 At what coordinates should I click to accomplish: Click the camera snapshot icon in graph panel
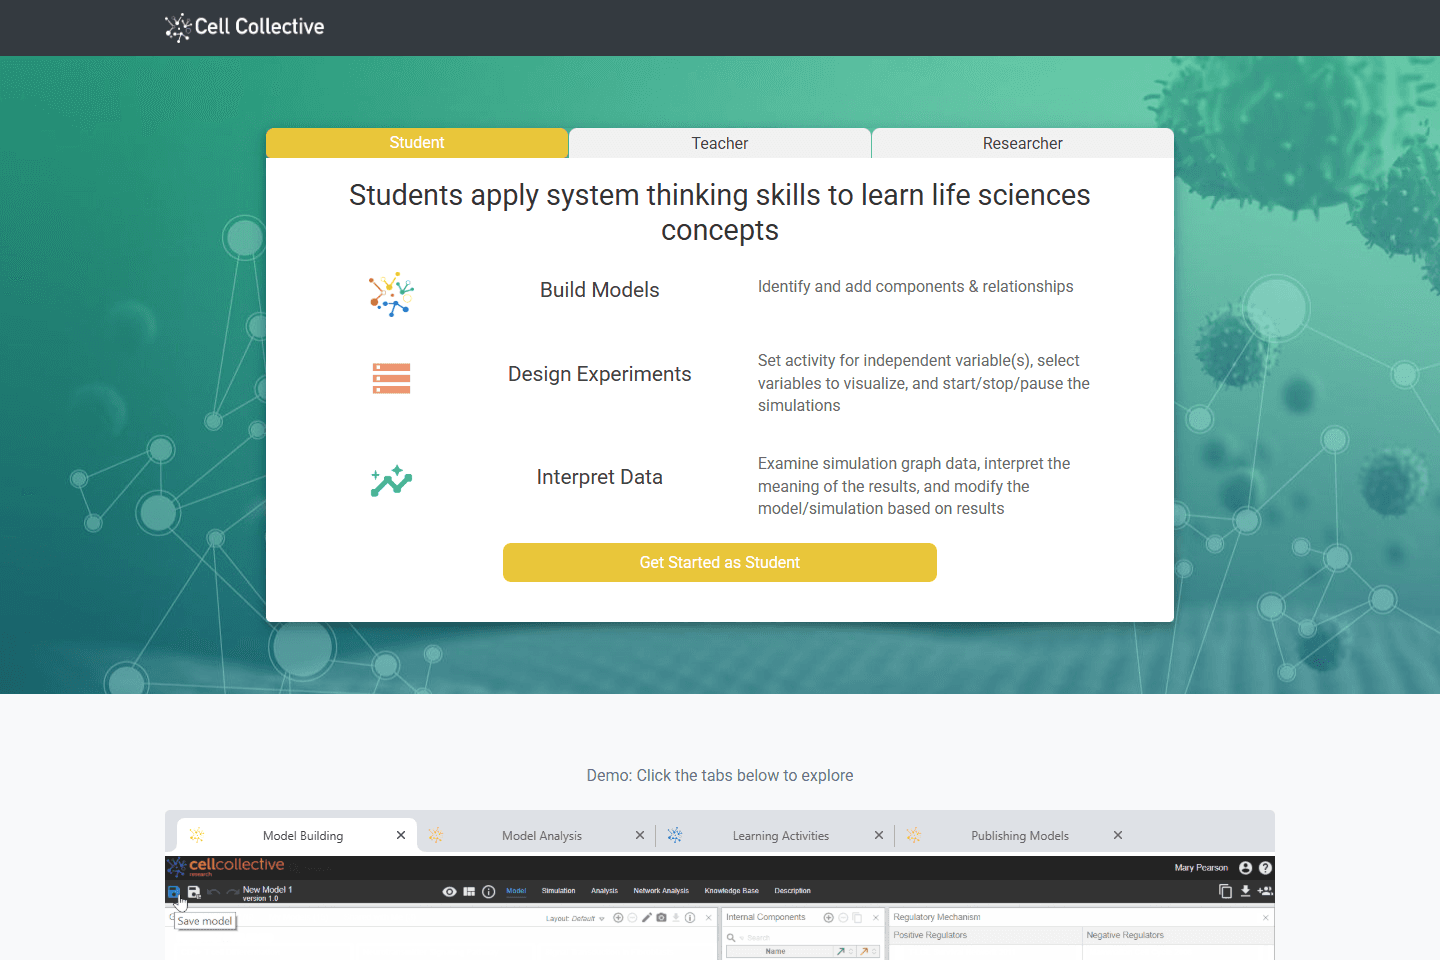click(661, 917)
